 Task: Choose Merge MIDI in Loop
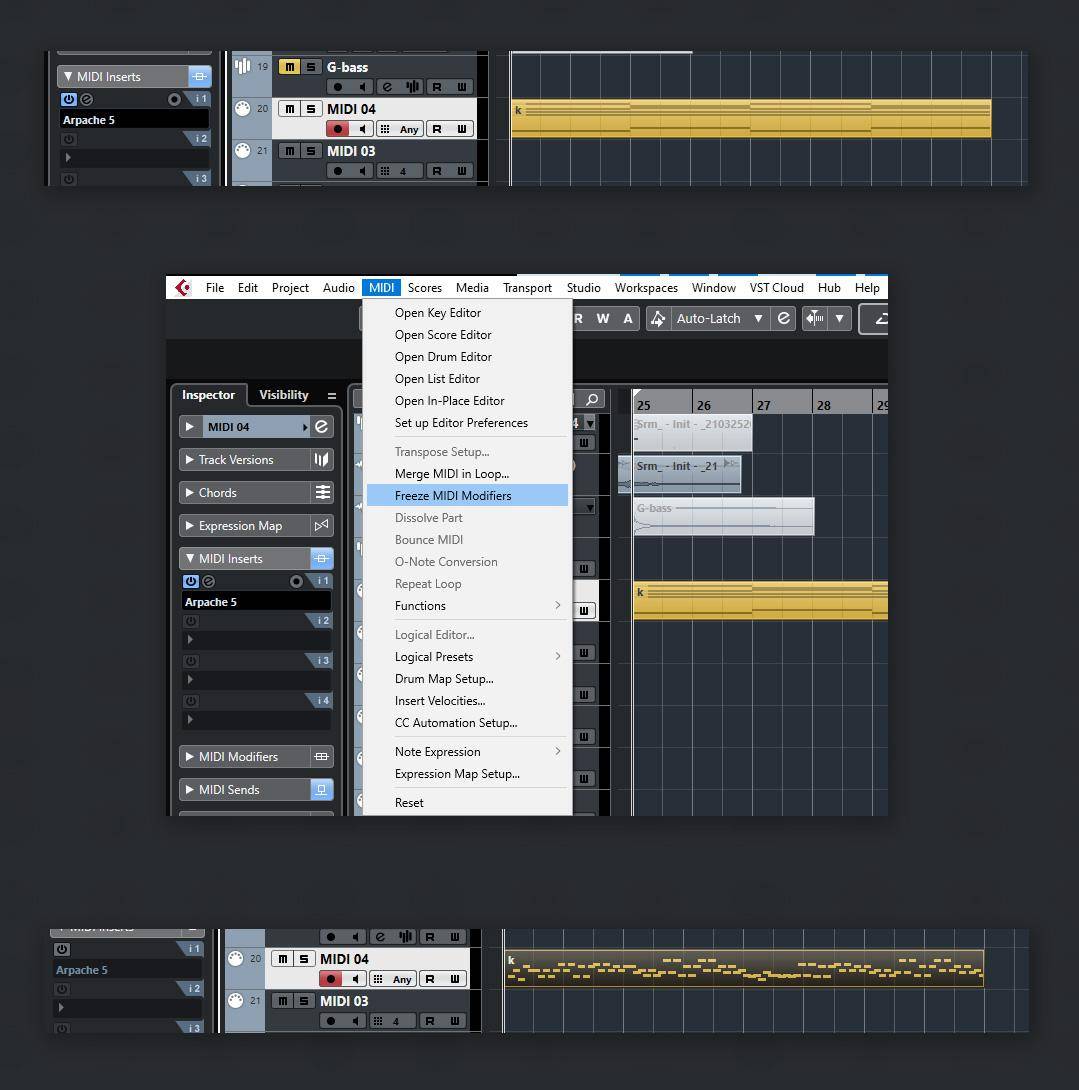pos(451,473)
